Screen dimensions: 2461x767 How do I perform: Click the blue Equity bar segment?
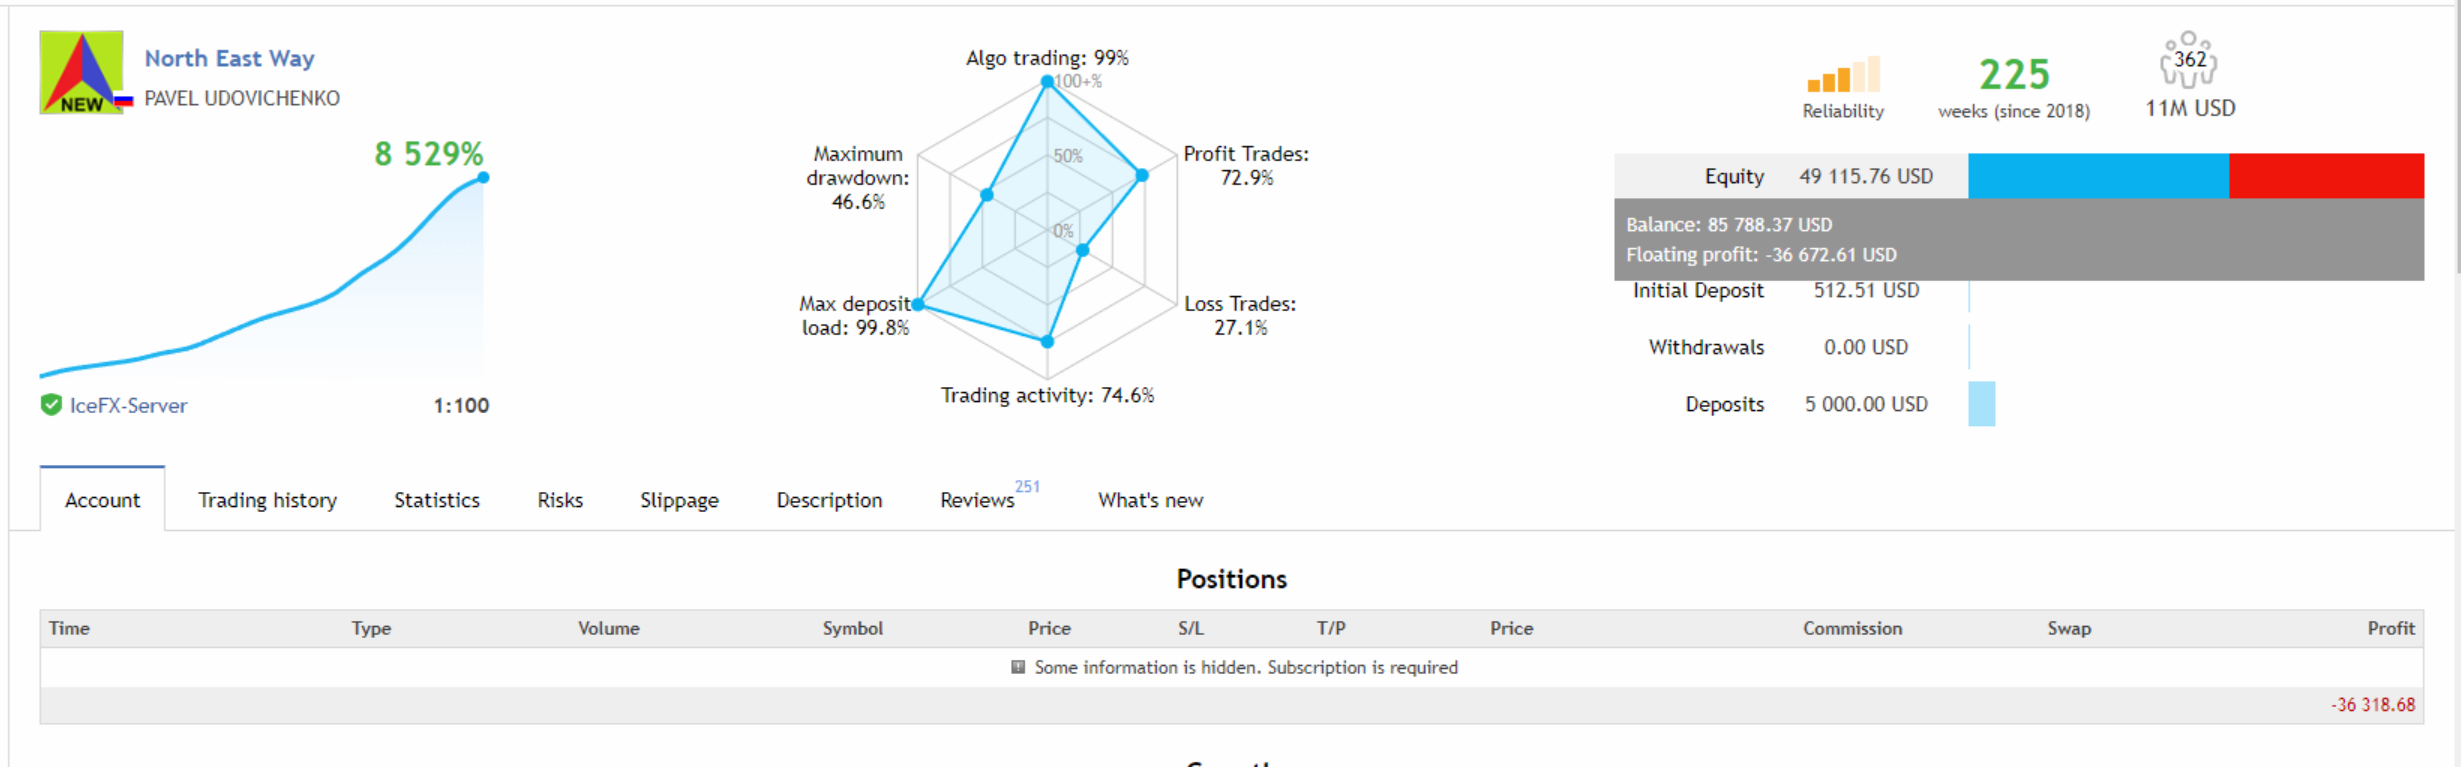[2097, 176]
